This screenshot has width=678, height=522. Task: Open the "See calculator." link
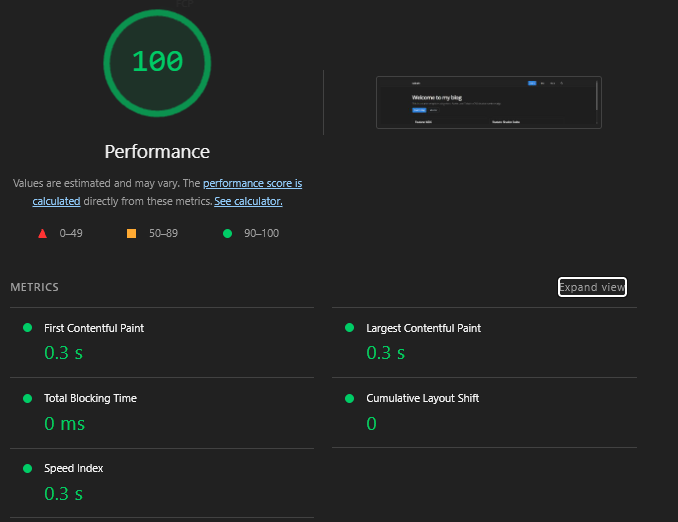pos(248,201)
